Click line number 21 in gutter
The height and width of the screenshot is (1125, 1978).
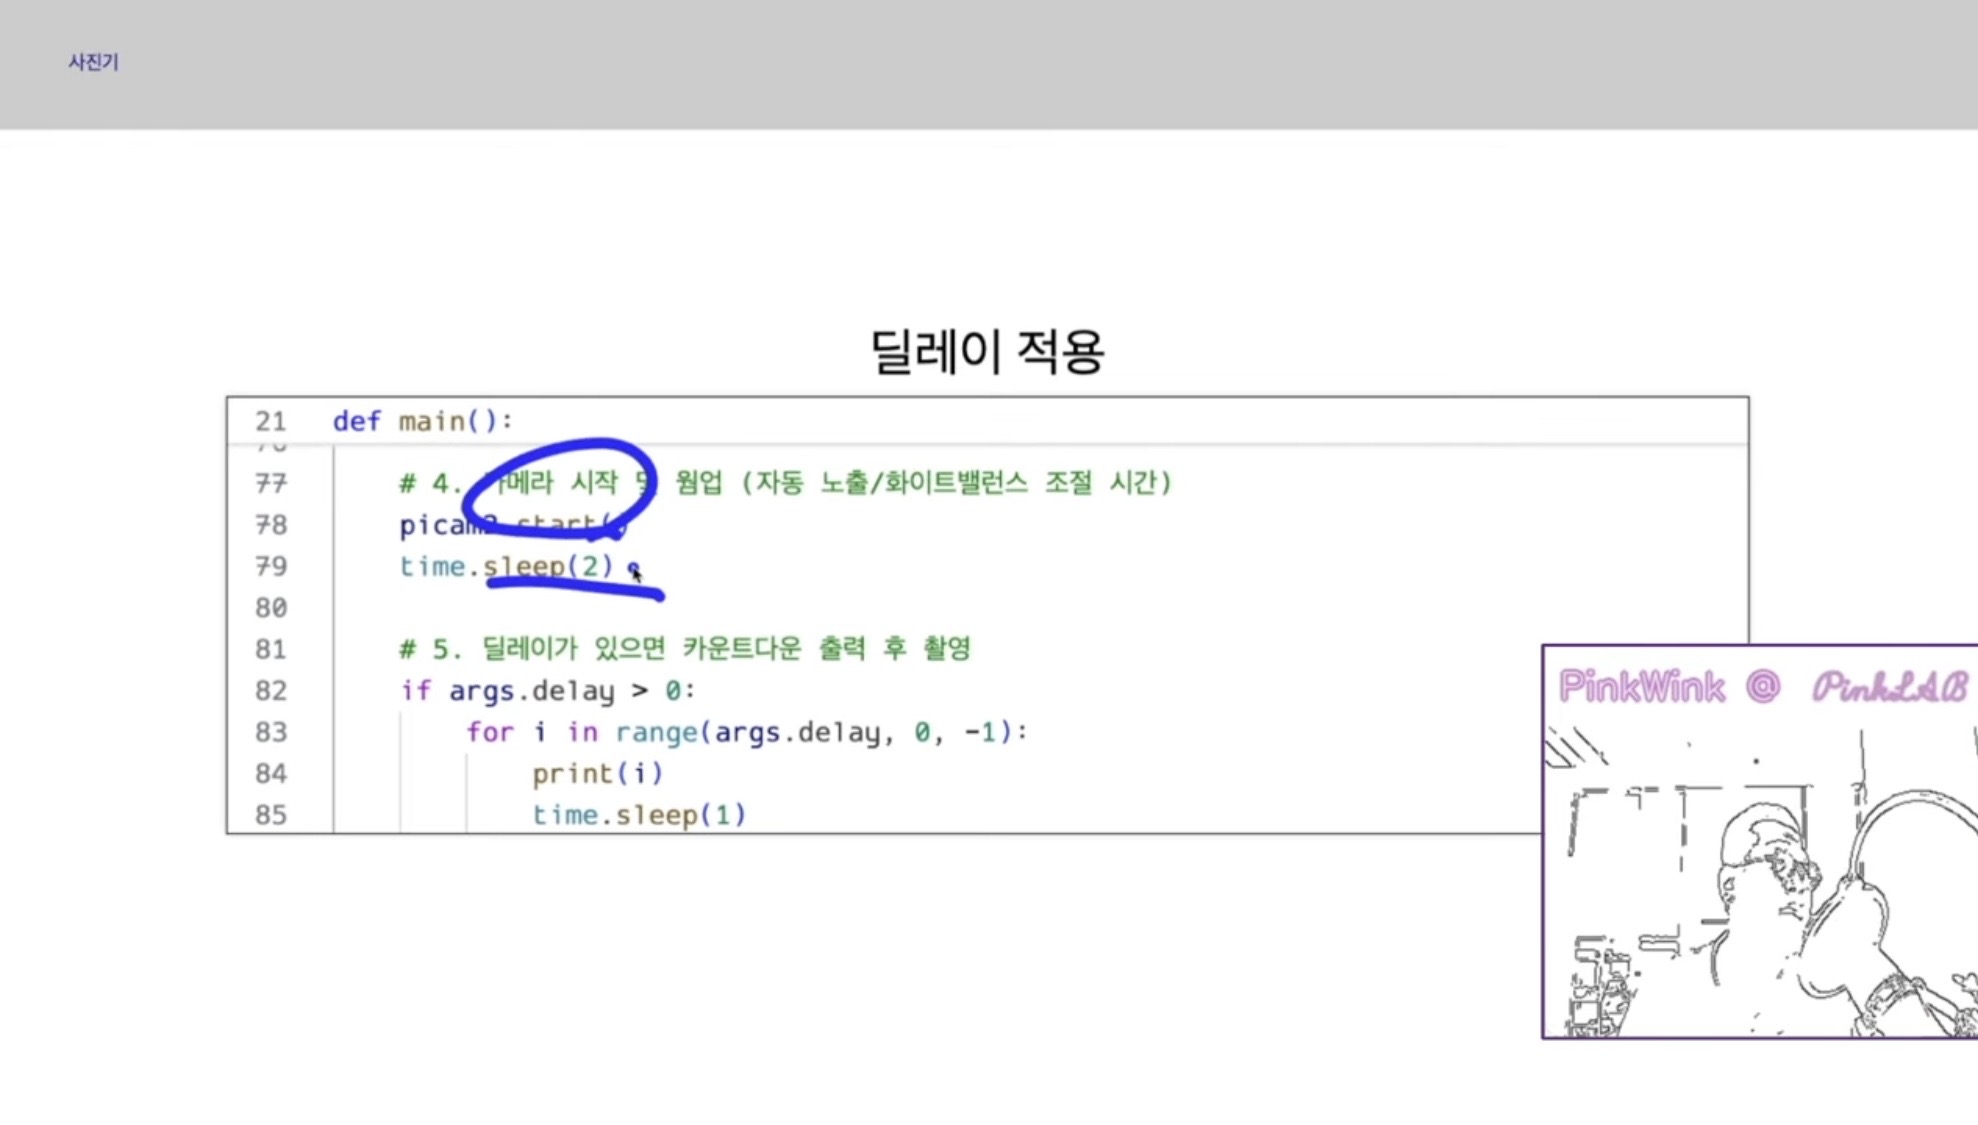(x=270, y=421)
